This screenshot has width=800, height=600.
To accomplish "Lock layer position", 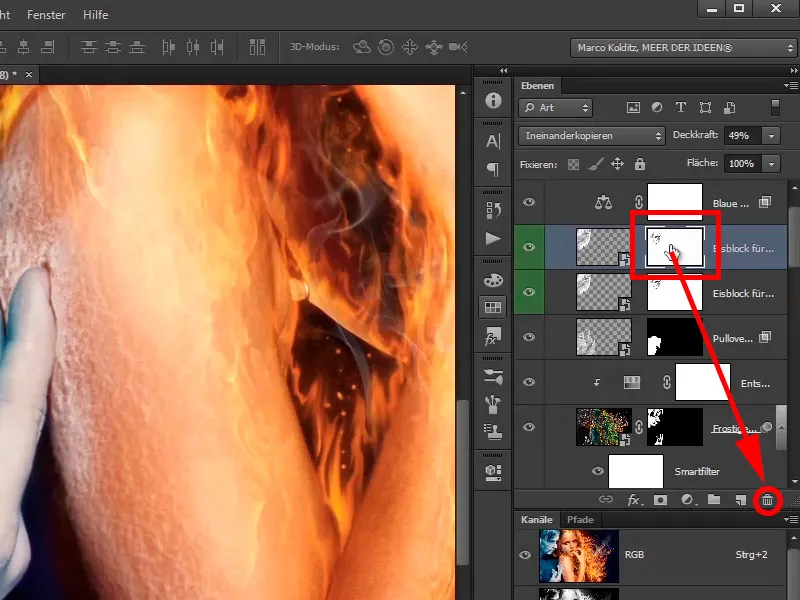I will click(617, 164).
